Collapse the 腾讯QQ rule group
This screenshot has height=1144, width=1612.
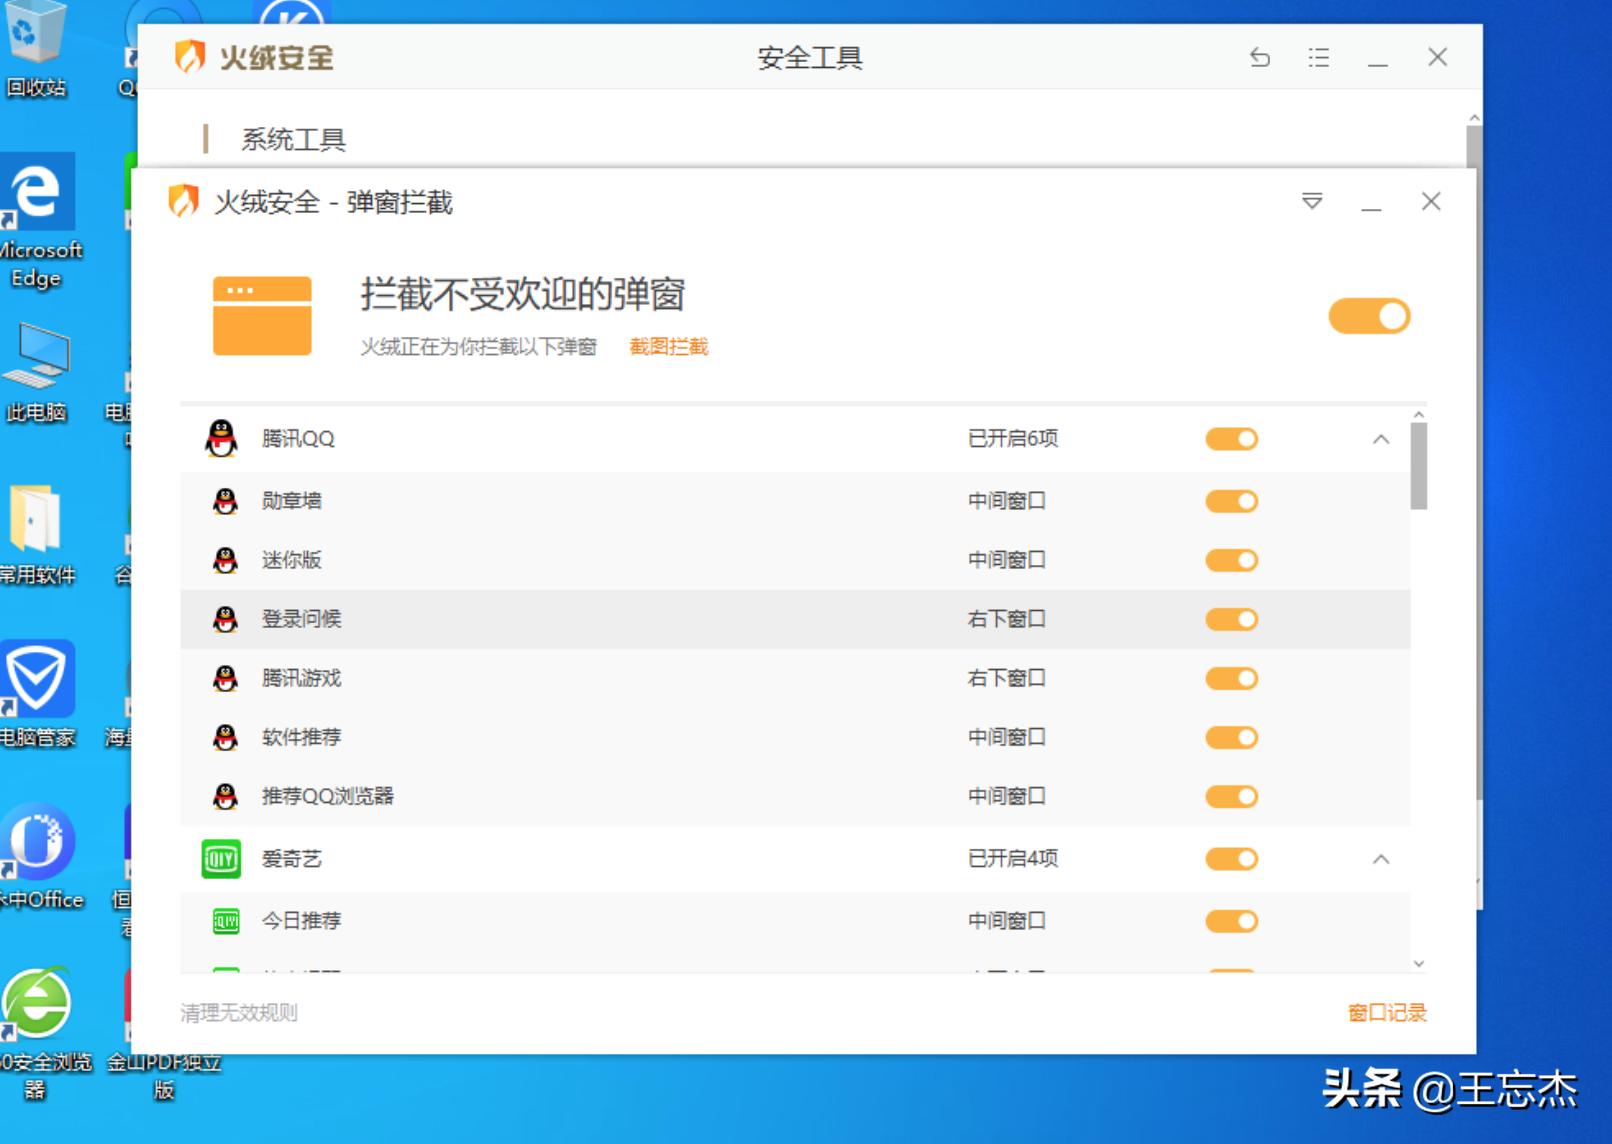(1382, 438)
